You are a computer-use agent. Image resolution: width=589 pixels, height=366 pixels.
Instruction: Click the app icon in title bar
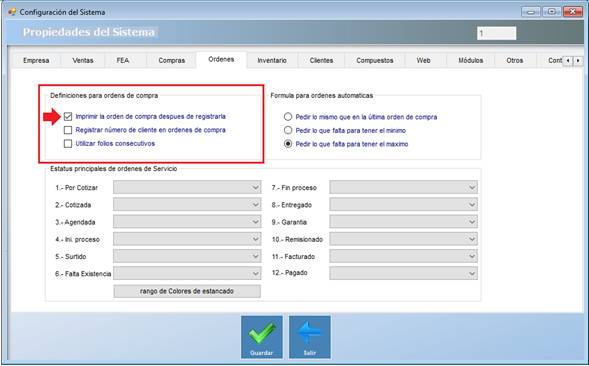(x=12, y=12)
